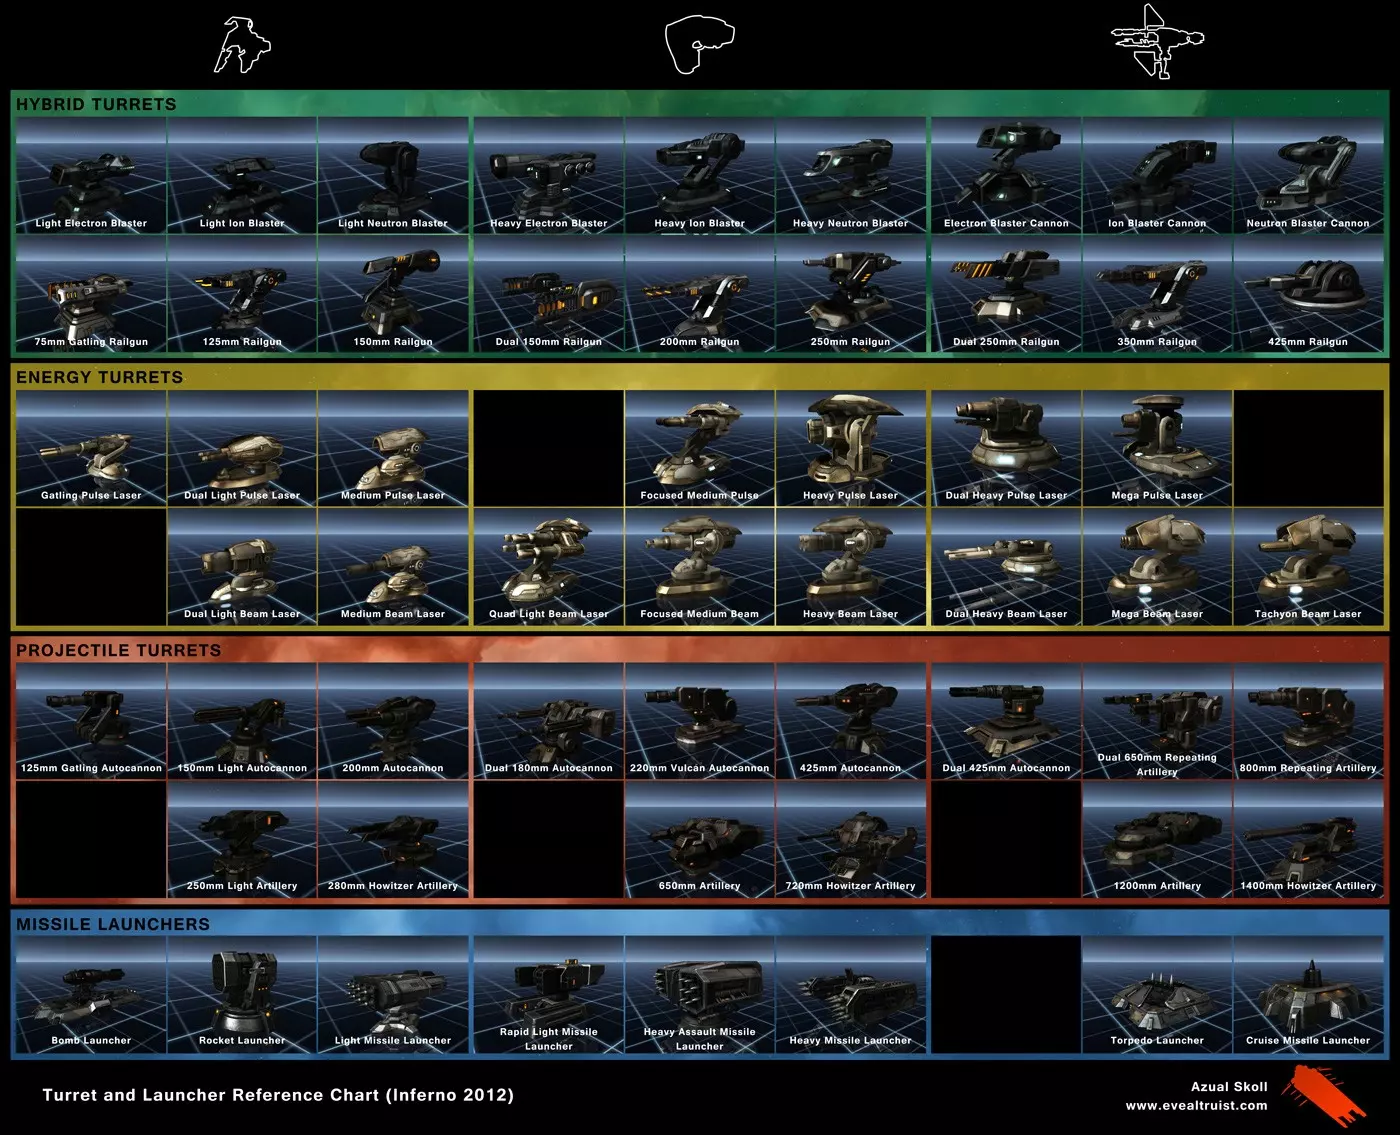
Task: Click the 'HYBRID TURRETS' section heading
Action: click(96, 104)
